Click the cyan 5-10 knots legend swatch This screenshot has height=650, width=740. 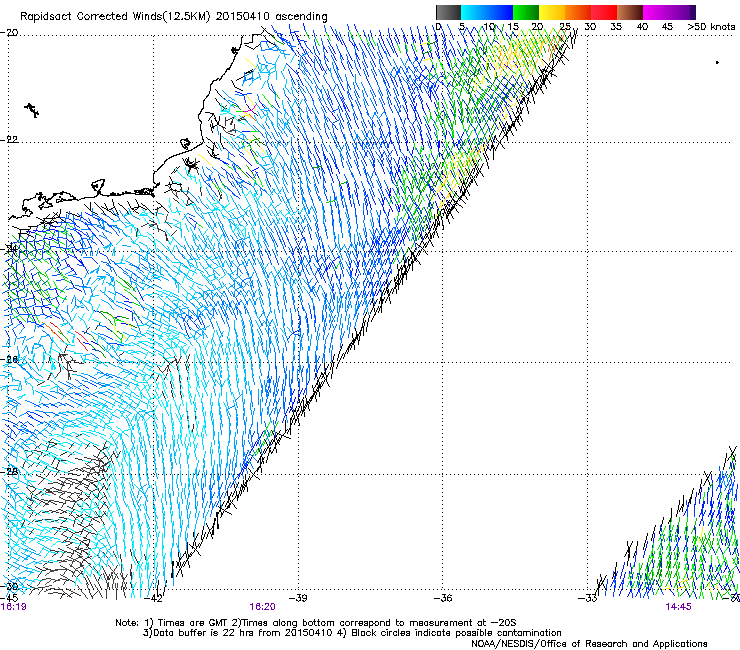474,12
